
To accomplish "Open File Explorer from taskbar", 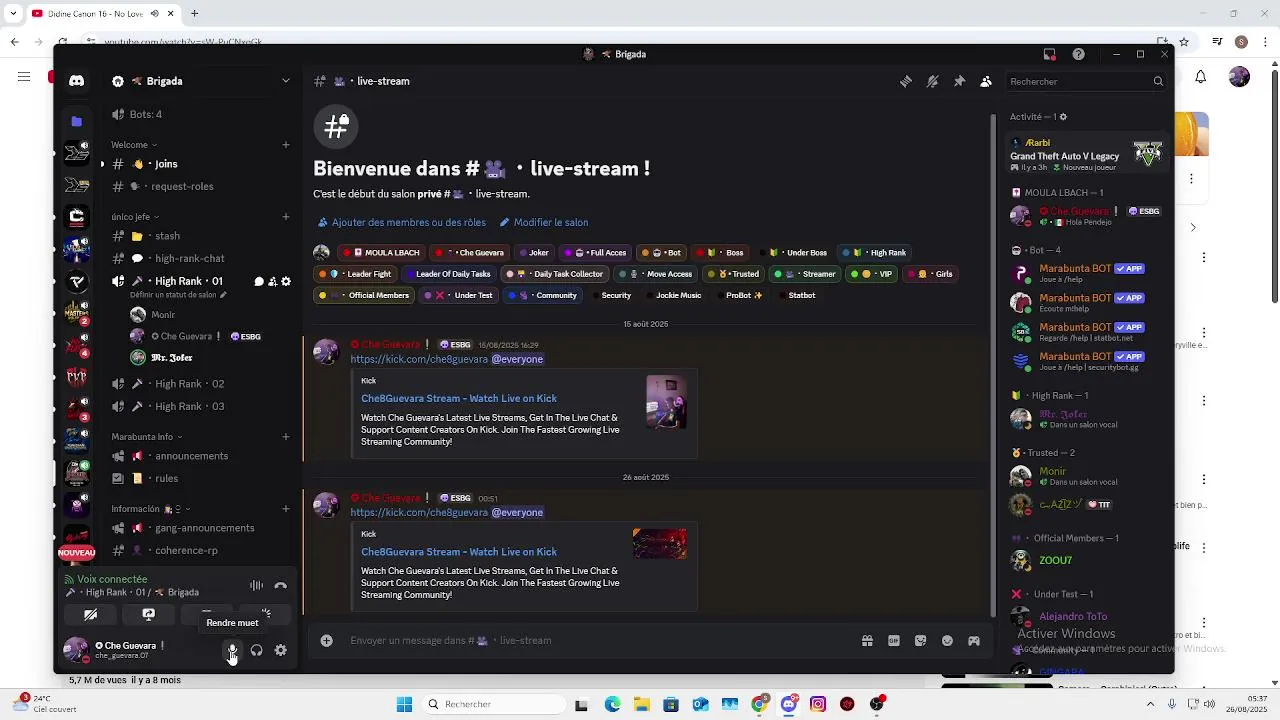I will [641, 705].
